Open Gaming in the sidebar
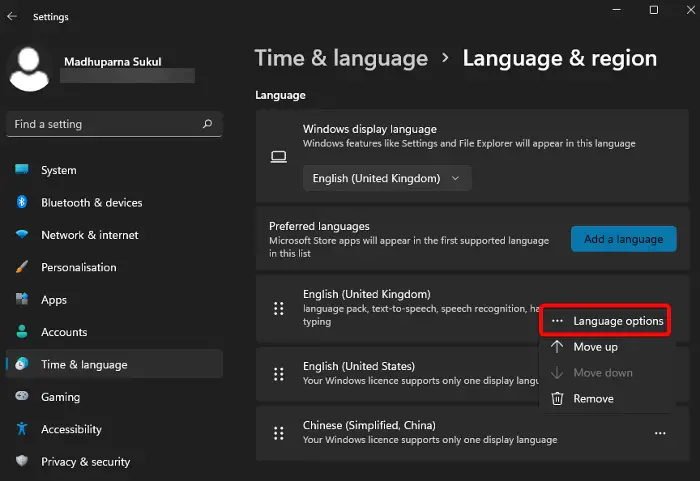Image resolution: width=700 pixels, height=481 pixels. (114, 397)
